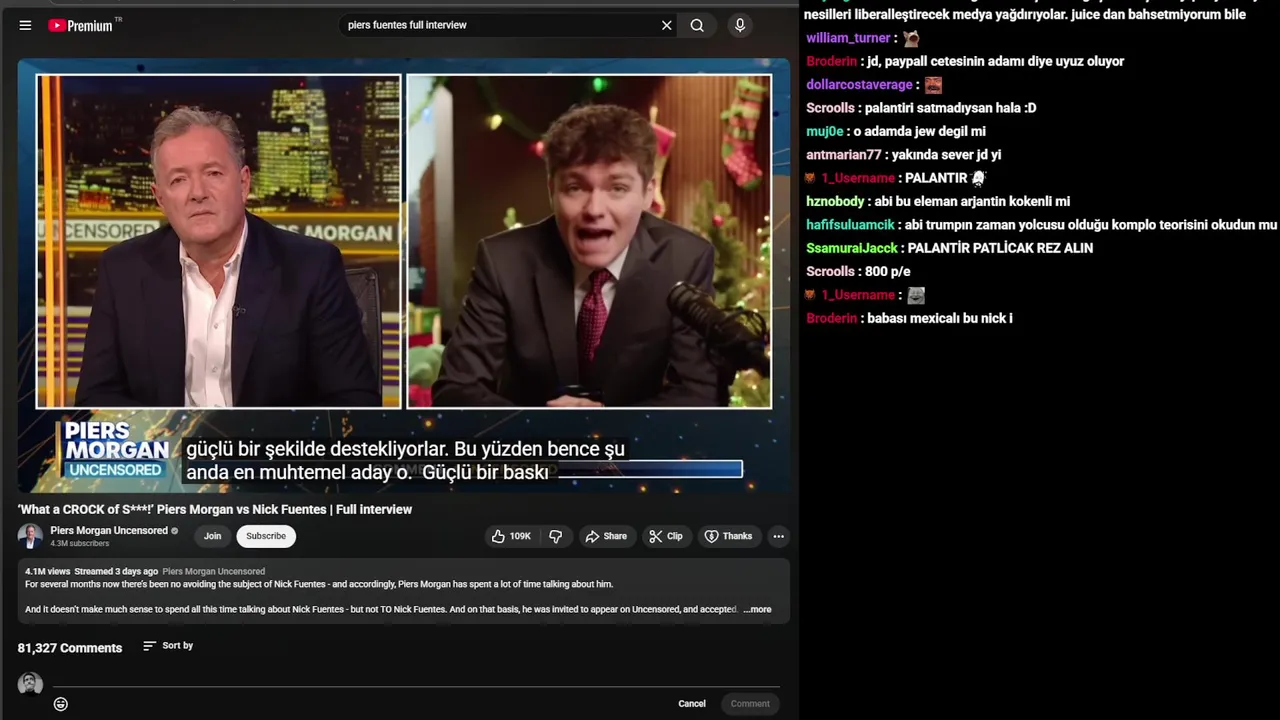
Task: Open Piers Morgan Uncensored channel name link
Action: (x=109, y=530)
